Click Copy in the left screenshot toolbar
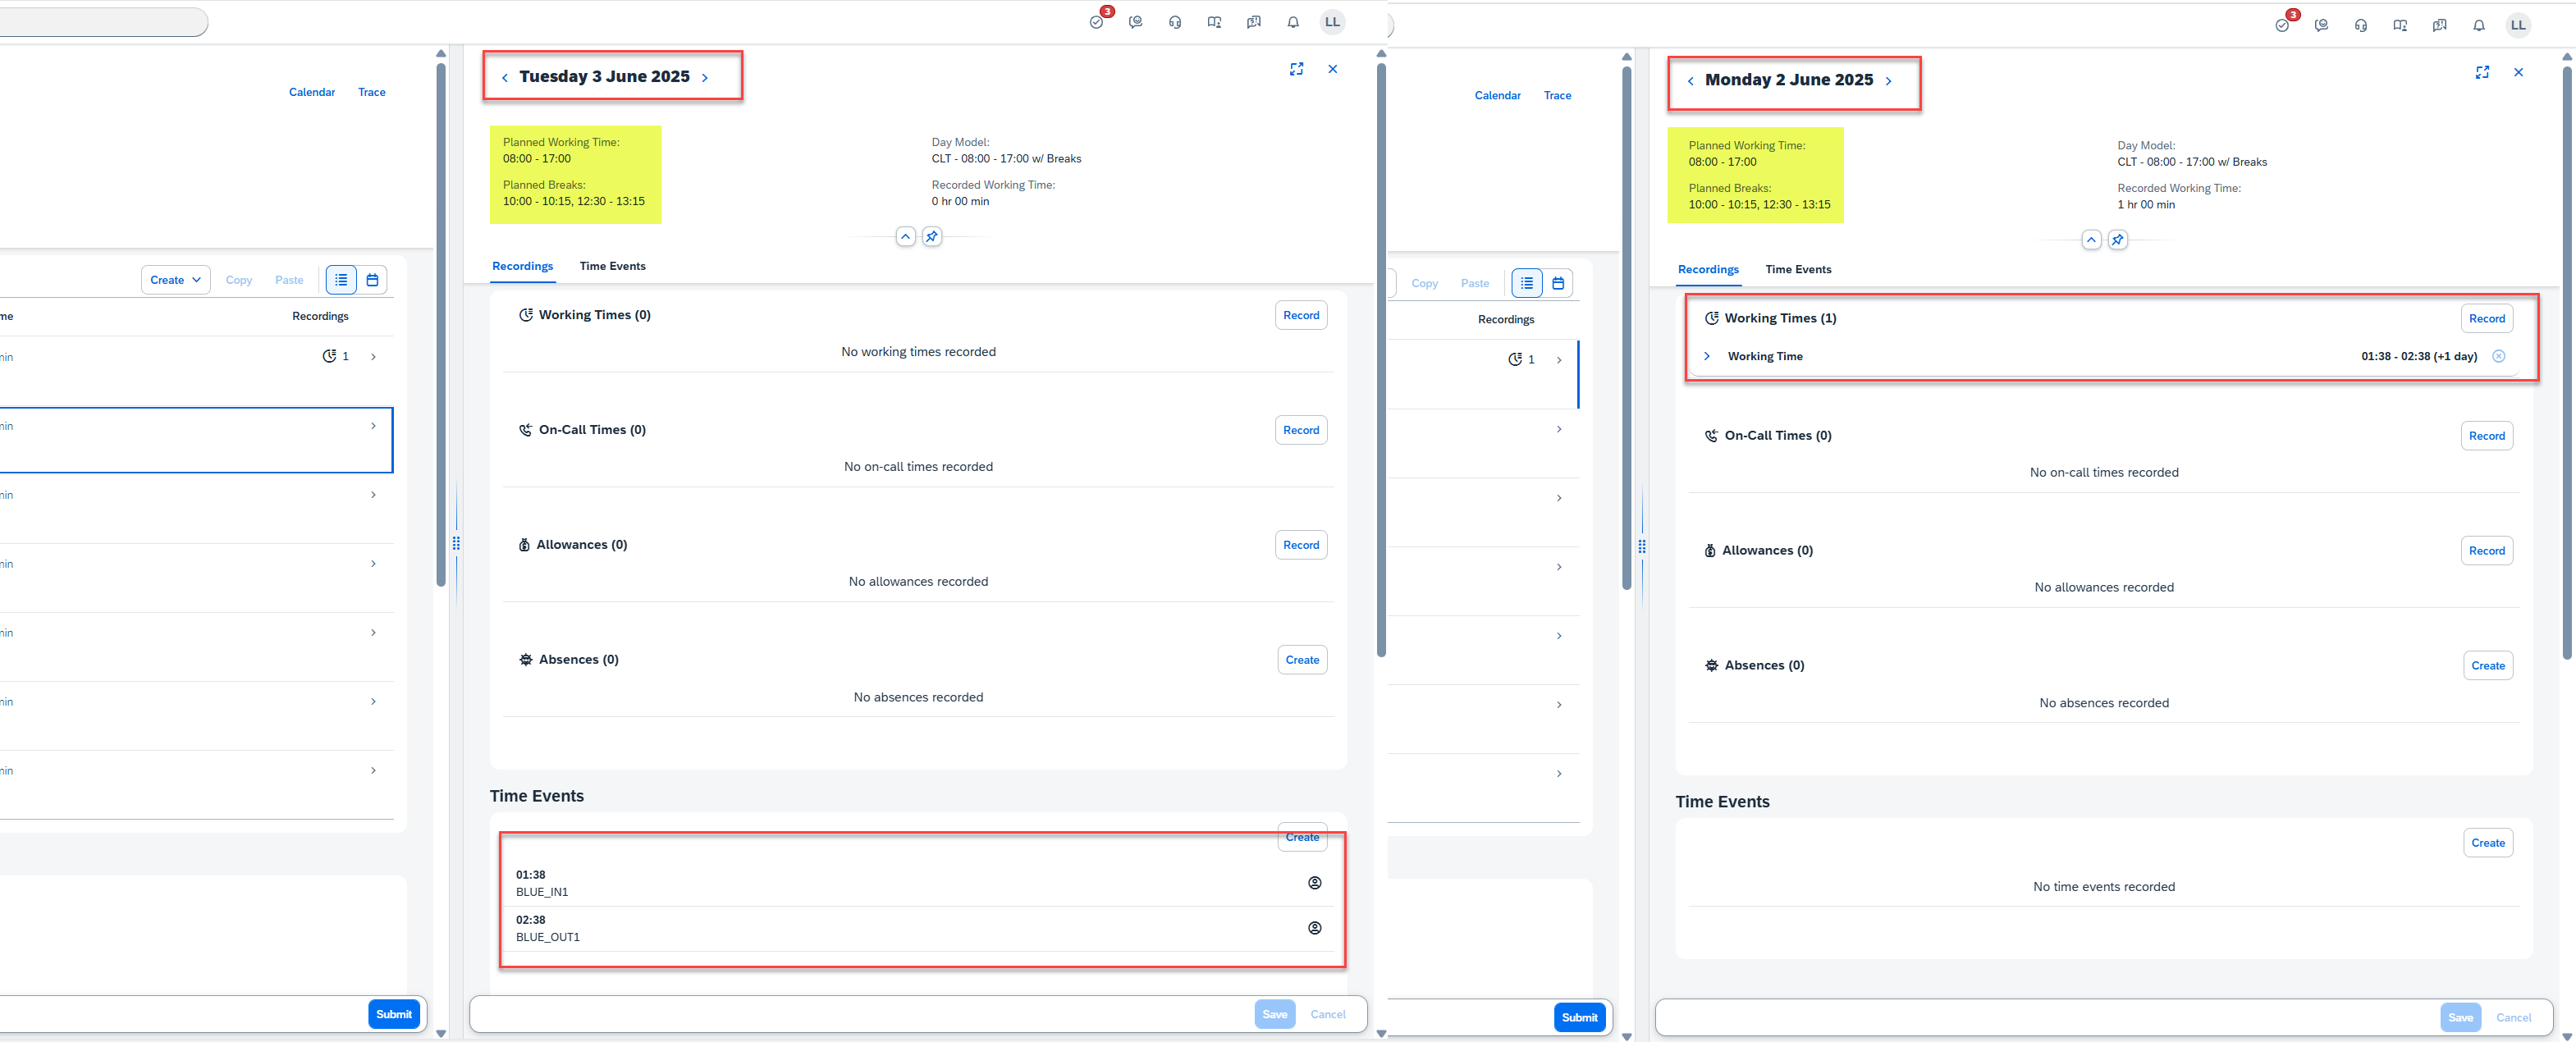Screen dimensions: 2576x1042 239,280
